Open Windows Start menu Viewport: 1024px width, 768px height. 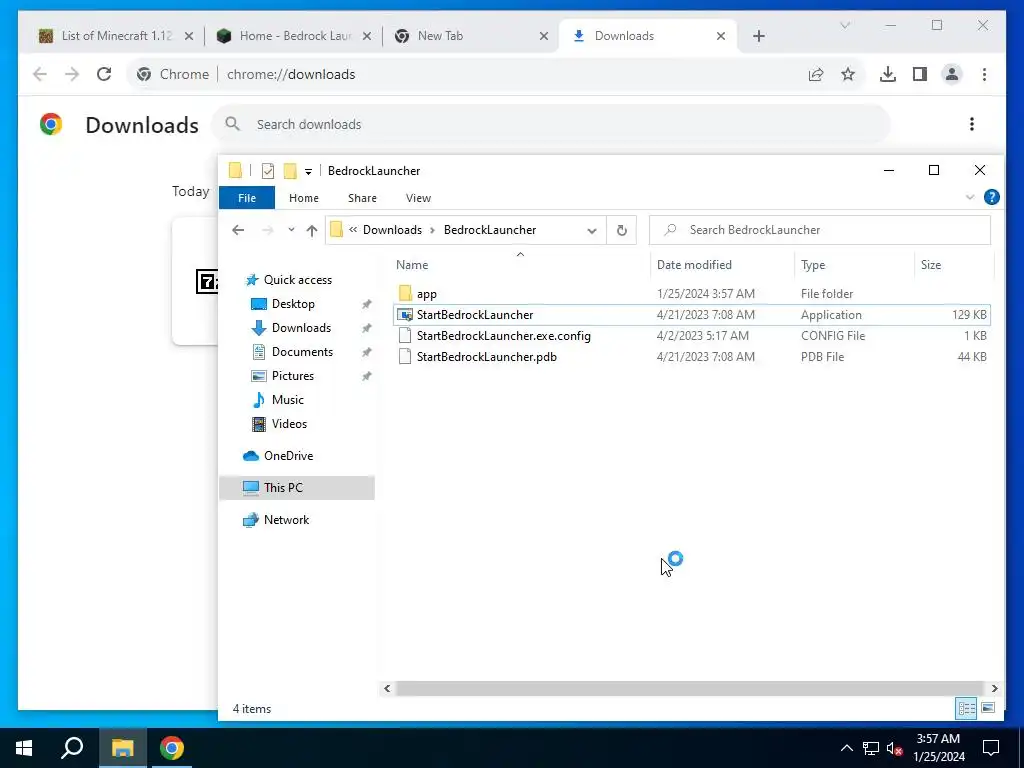[24, 748]
